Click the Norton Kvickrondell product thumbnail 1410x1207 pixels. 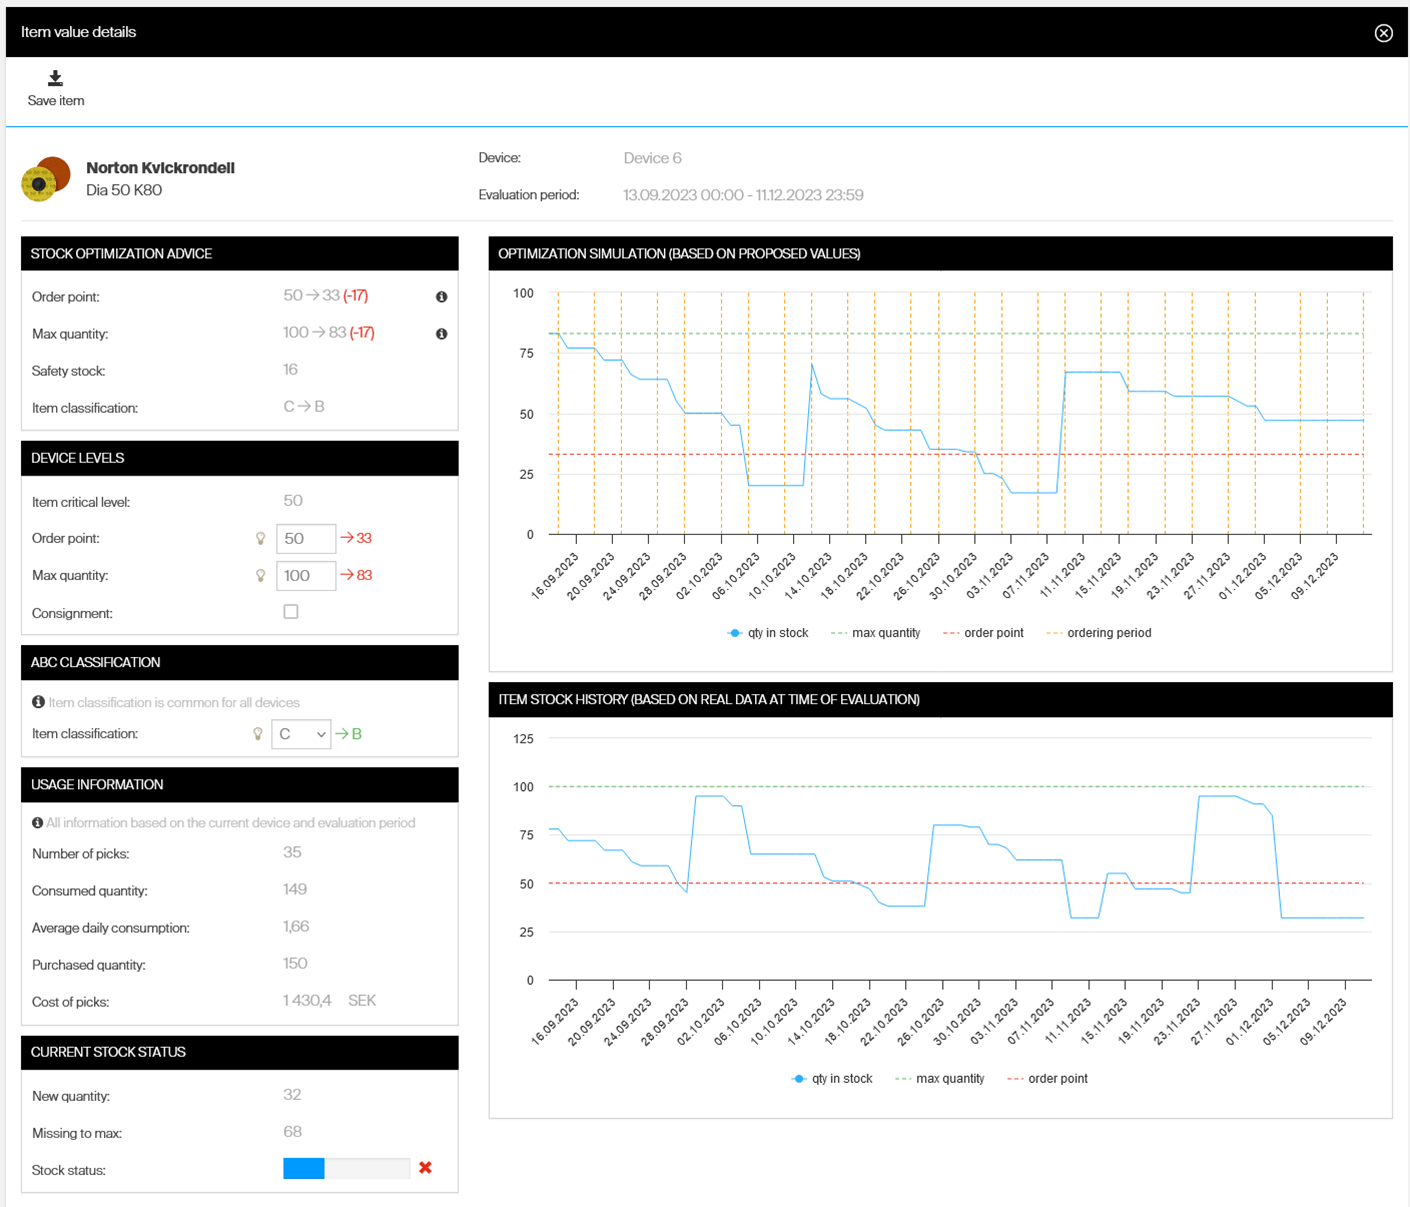[x=46, y=179]
